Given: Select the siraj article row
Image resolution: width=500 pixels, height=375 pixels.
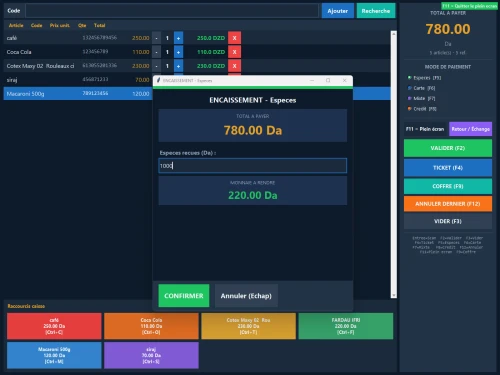Looking at the screenshot, I should pos(78,80).
